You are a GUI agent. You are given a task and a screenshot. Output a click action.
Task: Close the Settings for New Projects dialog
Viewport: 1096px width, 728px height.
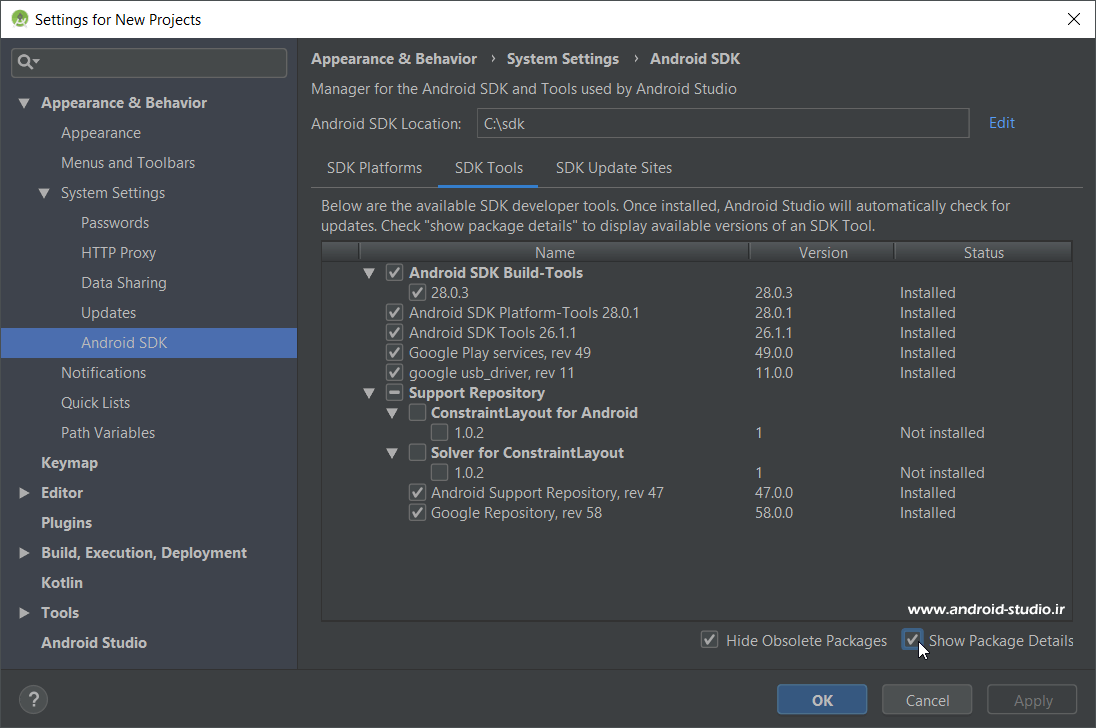1074,19
